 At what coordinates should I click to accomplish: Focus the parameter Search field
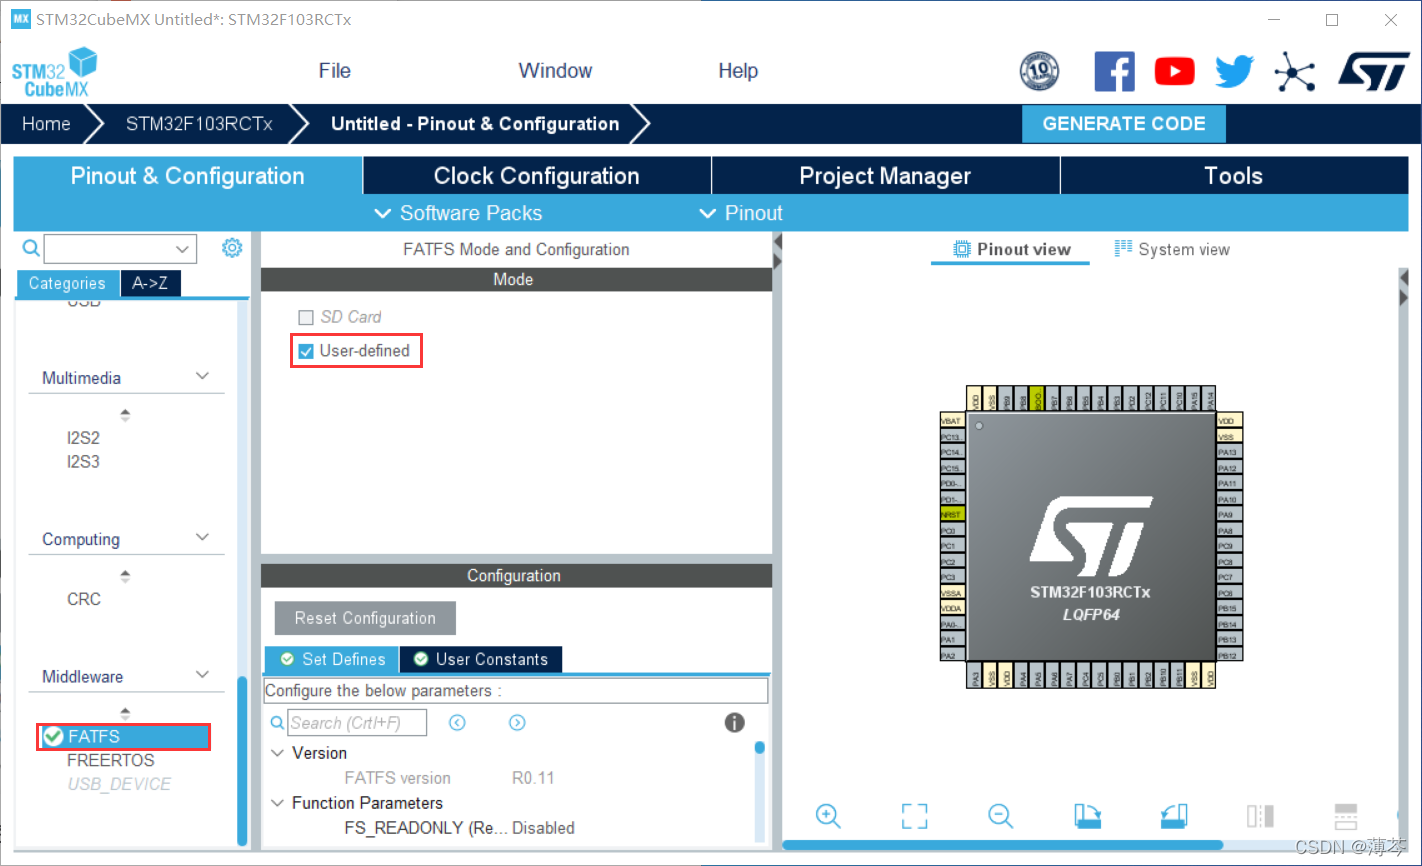(358, 722)
